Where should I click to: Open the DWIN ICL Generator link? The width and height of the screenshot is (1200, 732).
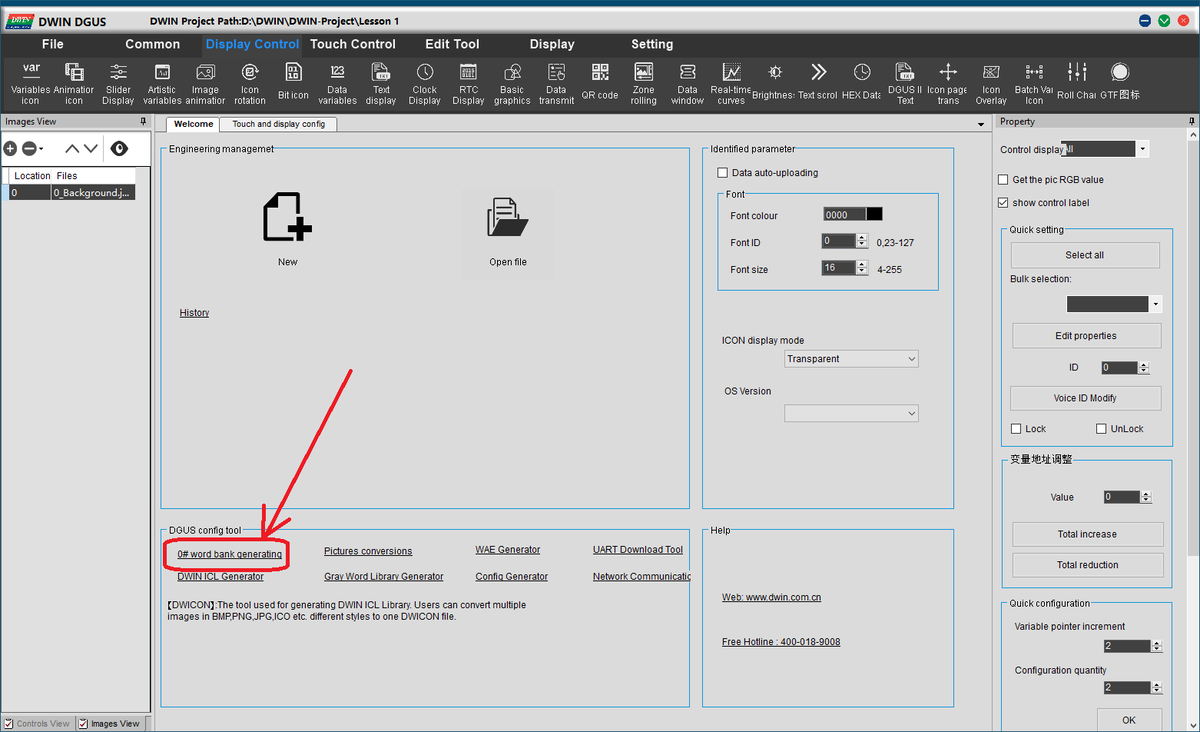tap(221, 577)
